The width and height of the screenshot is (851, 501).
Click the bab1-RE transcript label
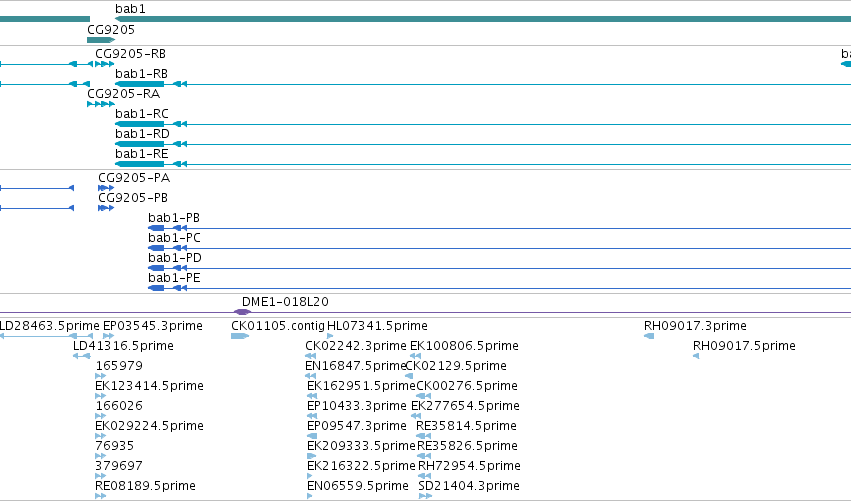coord(142,154)
